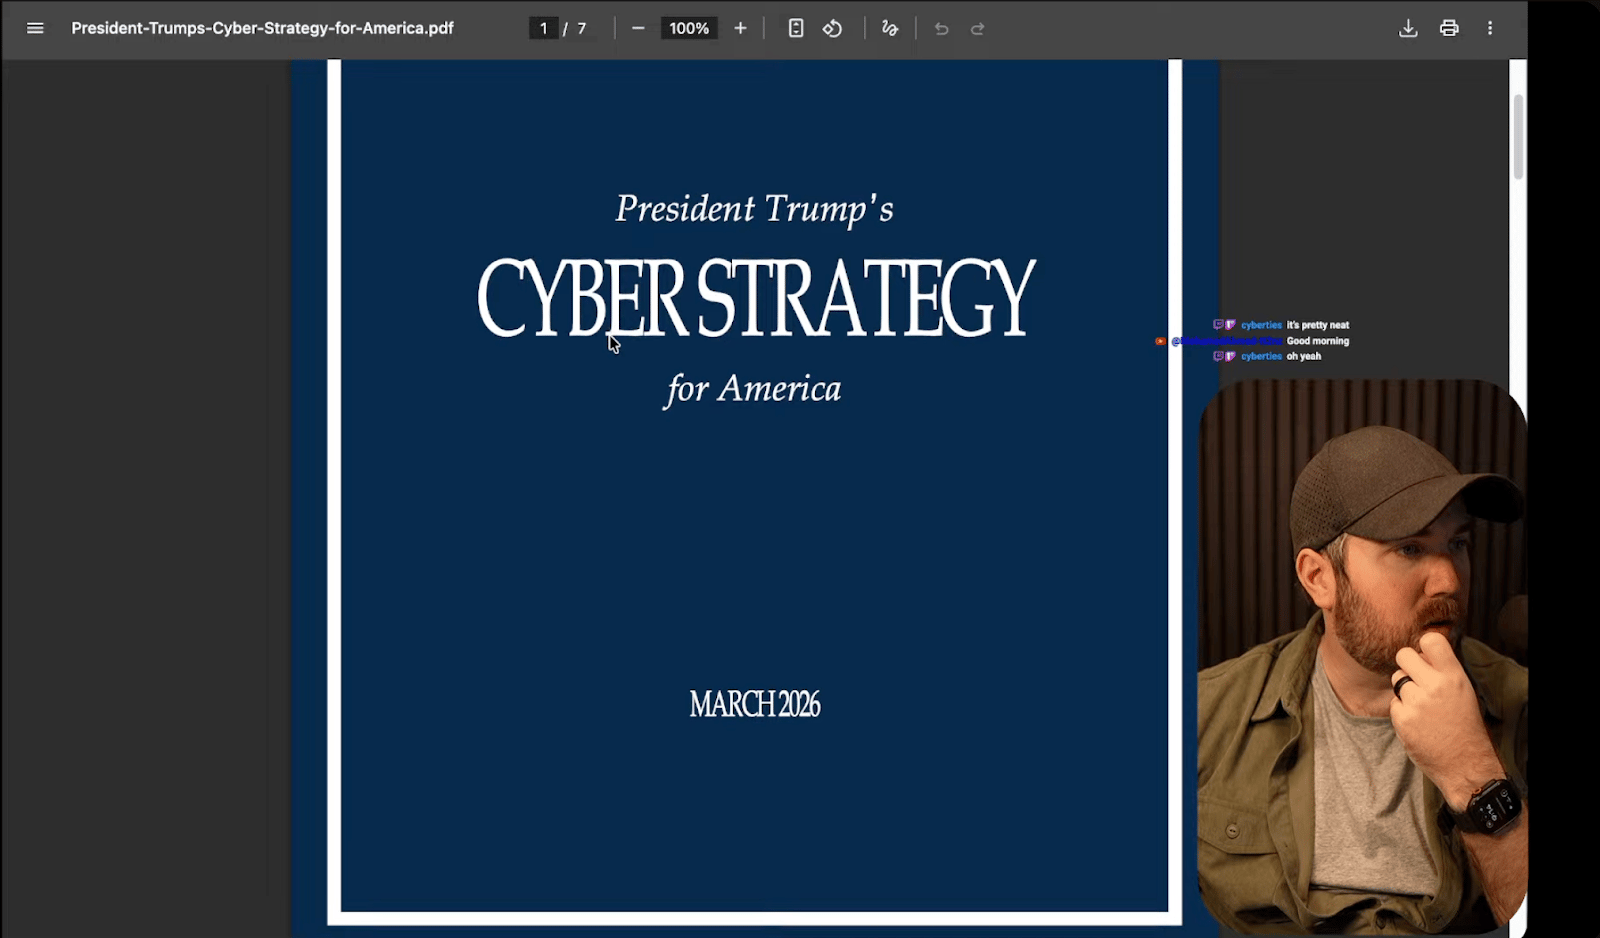Download the PDF file

click(1408, 28)
